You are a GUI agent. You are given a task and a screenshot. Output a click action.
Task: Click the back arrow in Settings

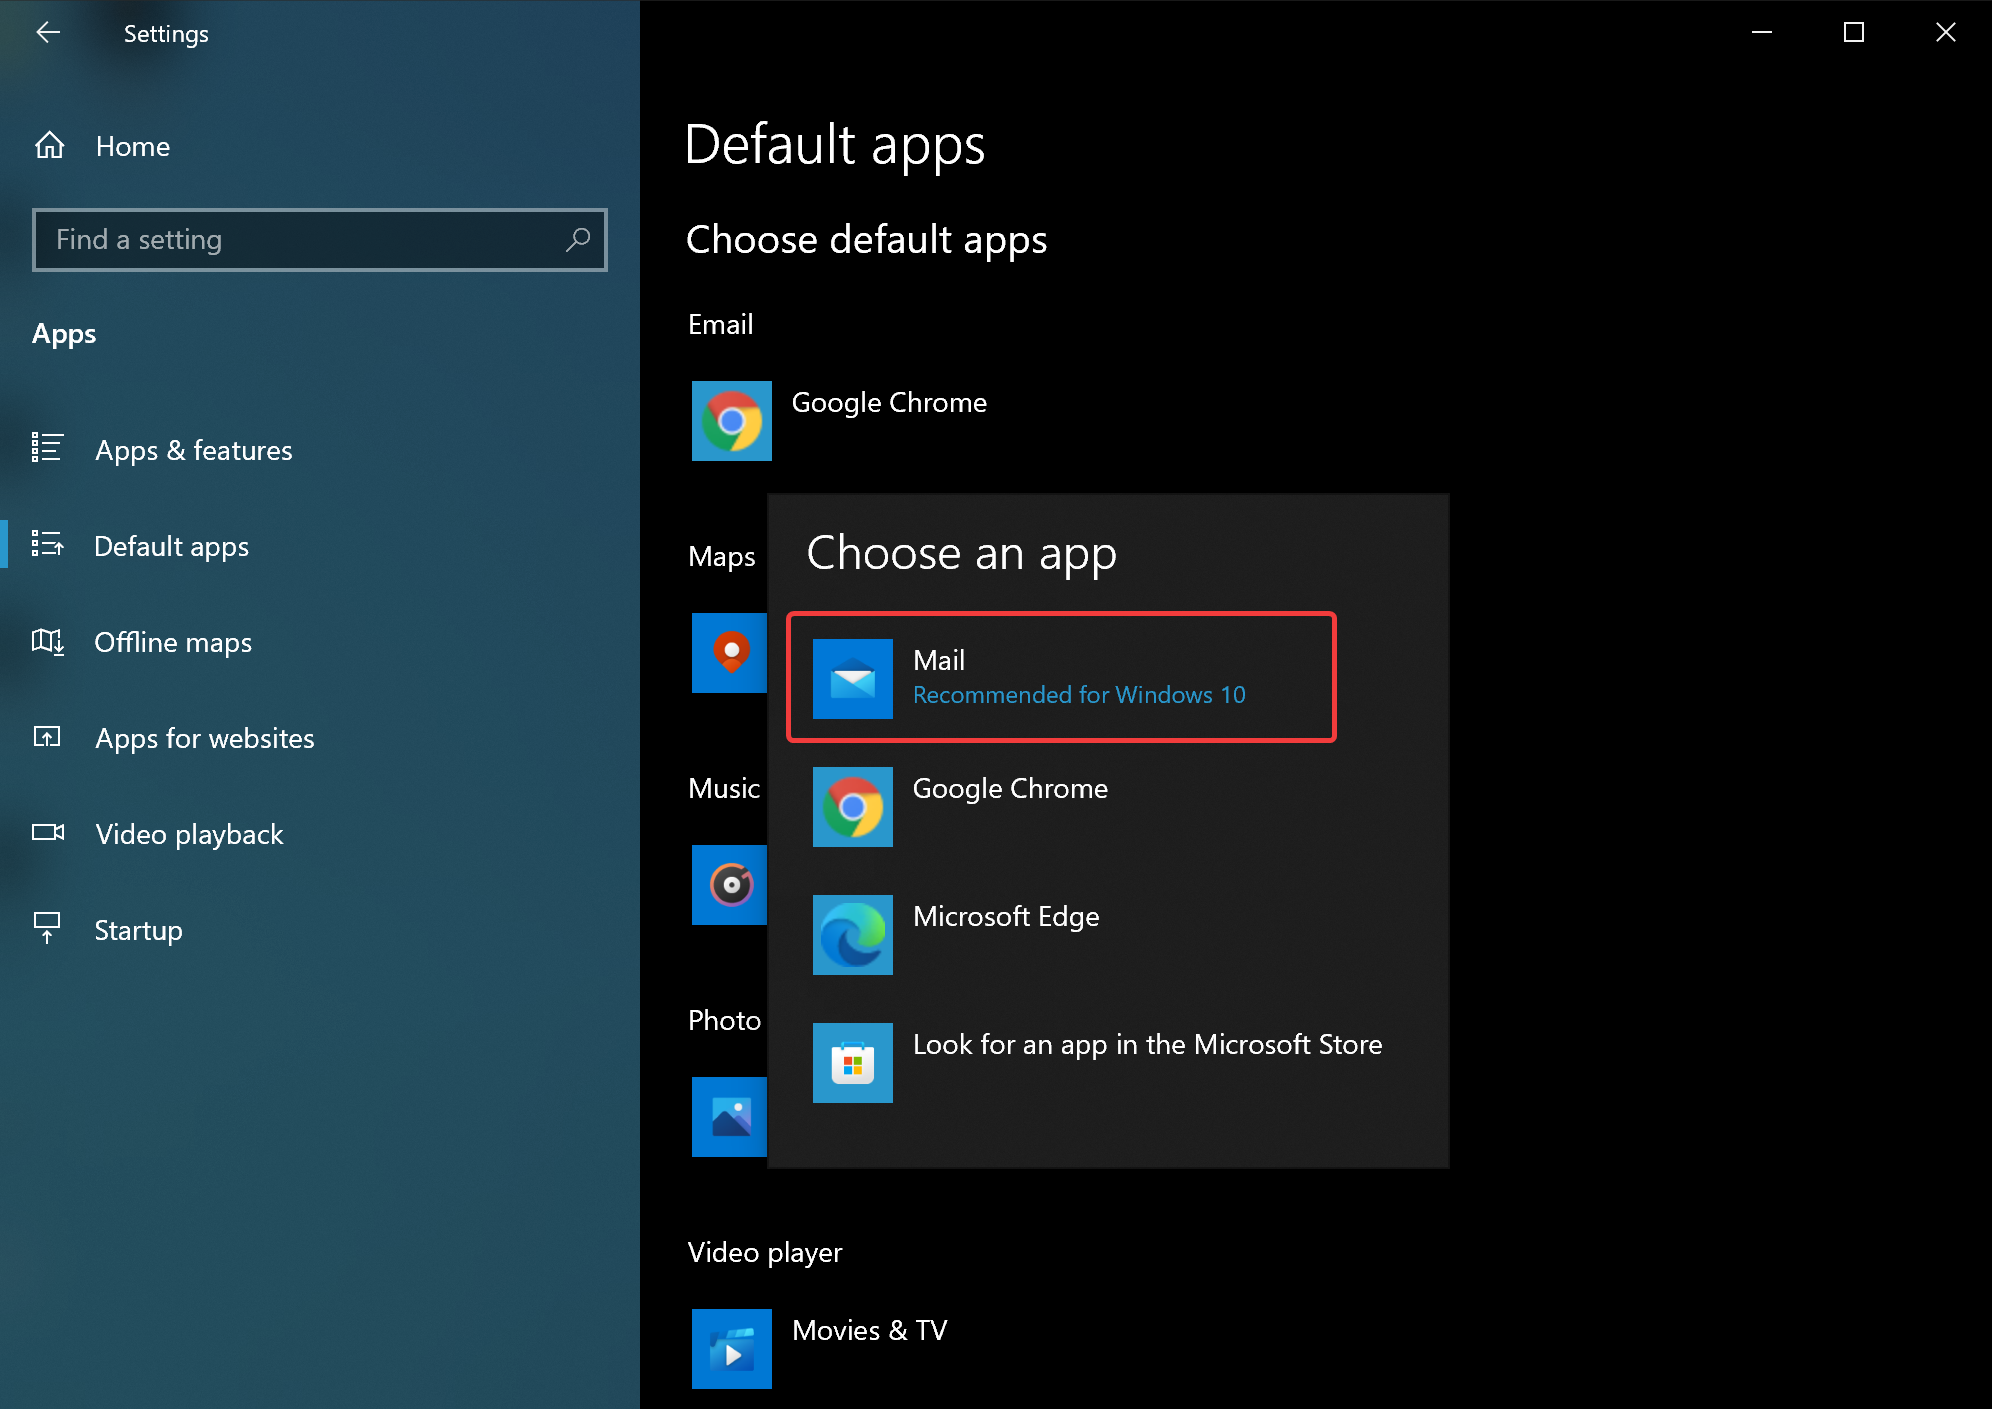pyautogui.click(x=48, y=33)
